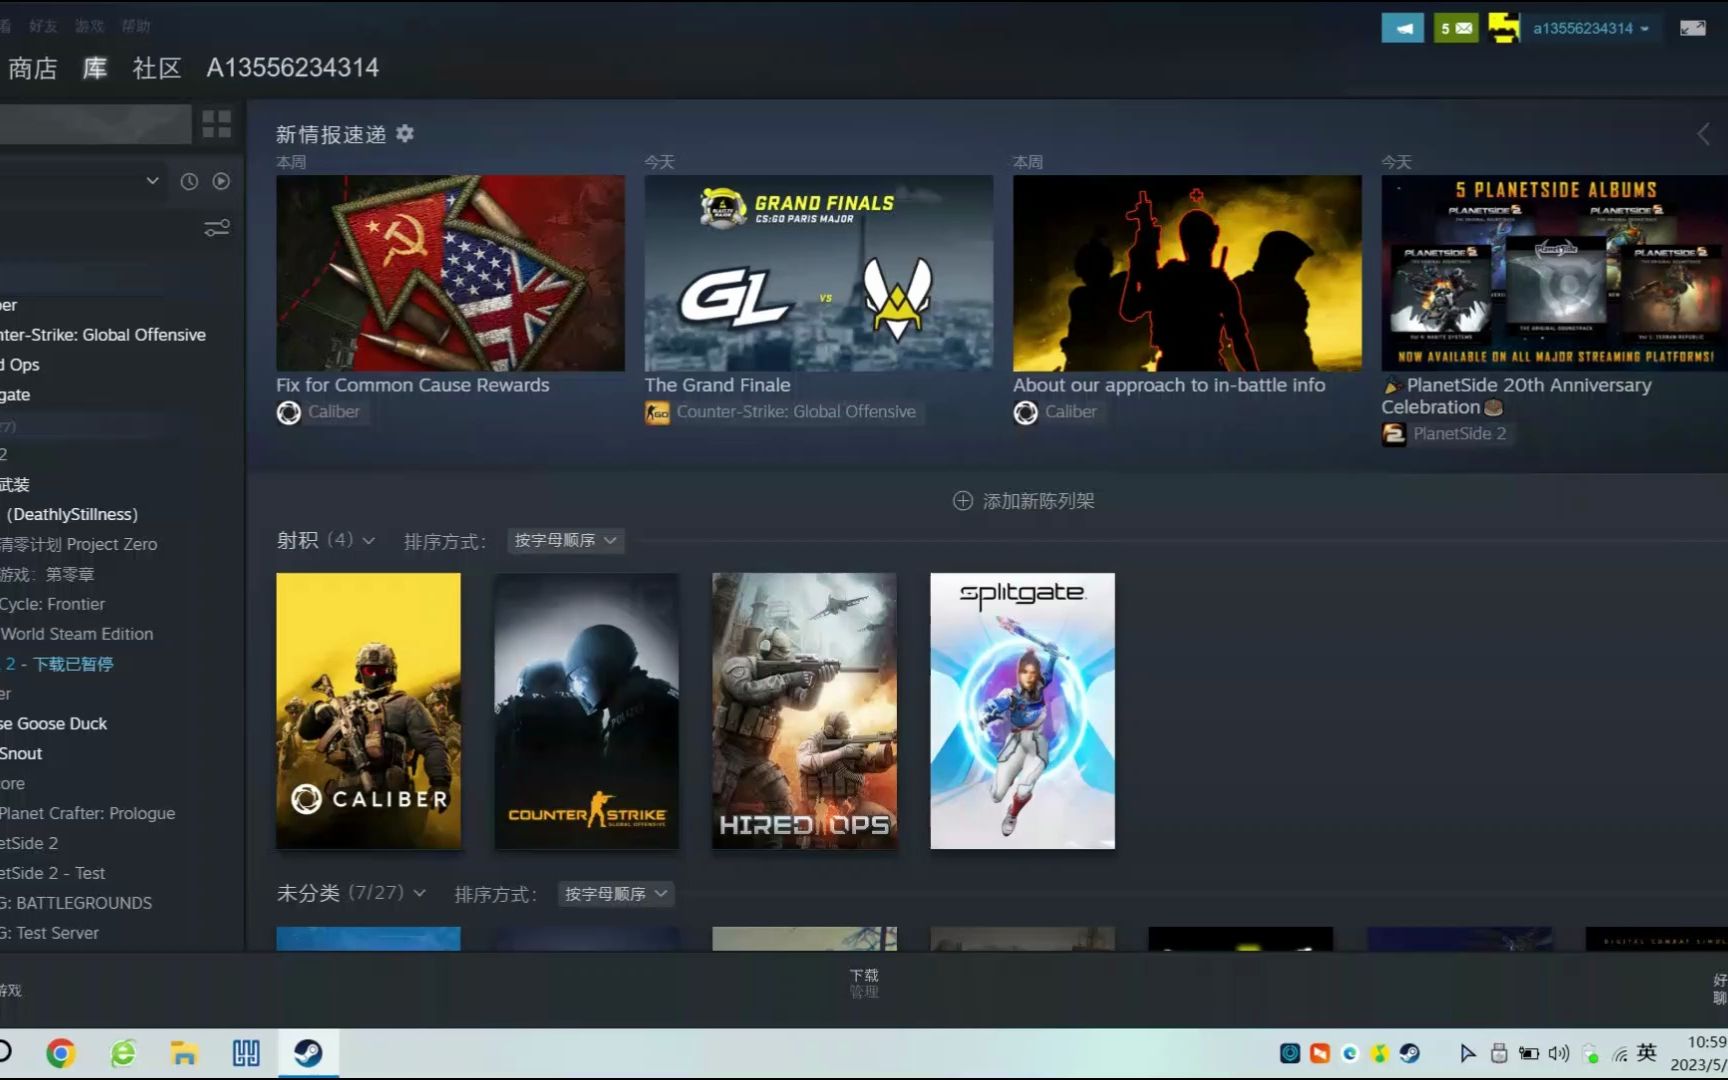This screenshot has width=1728, height=1080.
Task: Select Project Zero in game list
Action: [x=79, y=544]
